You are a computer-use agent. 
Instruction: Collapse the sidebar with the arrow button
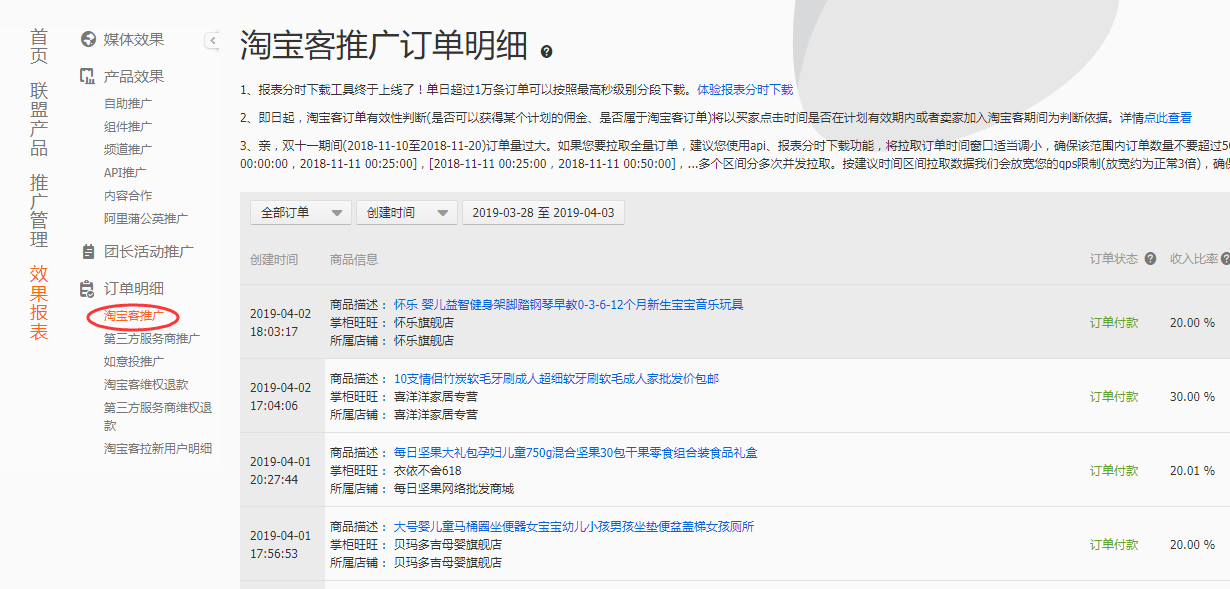point(213,40)
